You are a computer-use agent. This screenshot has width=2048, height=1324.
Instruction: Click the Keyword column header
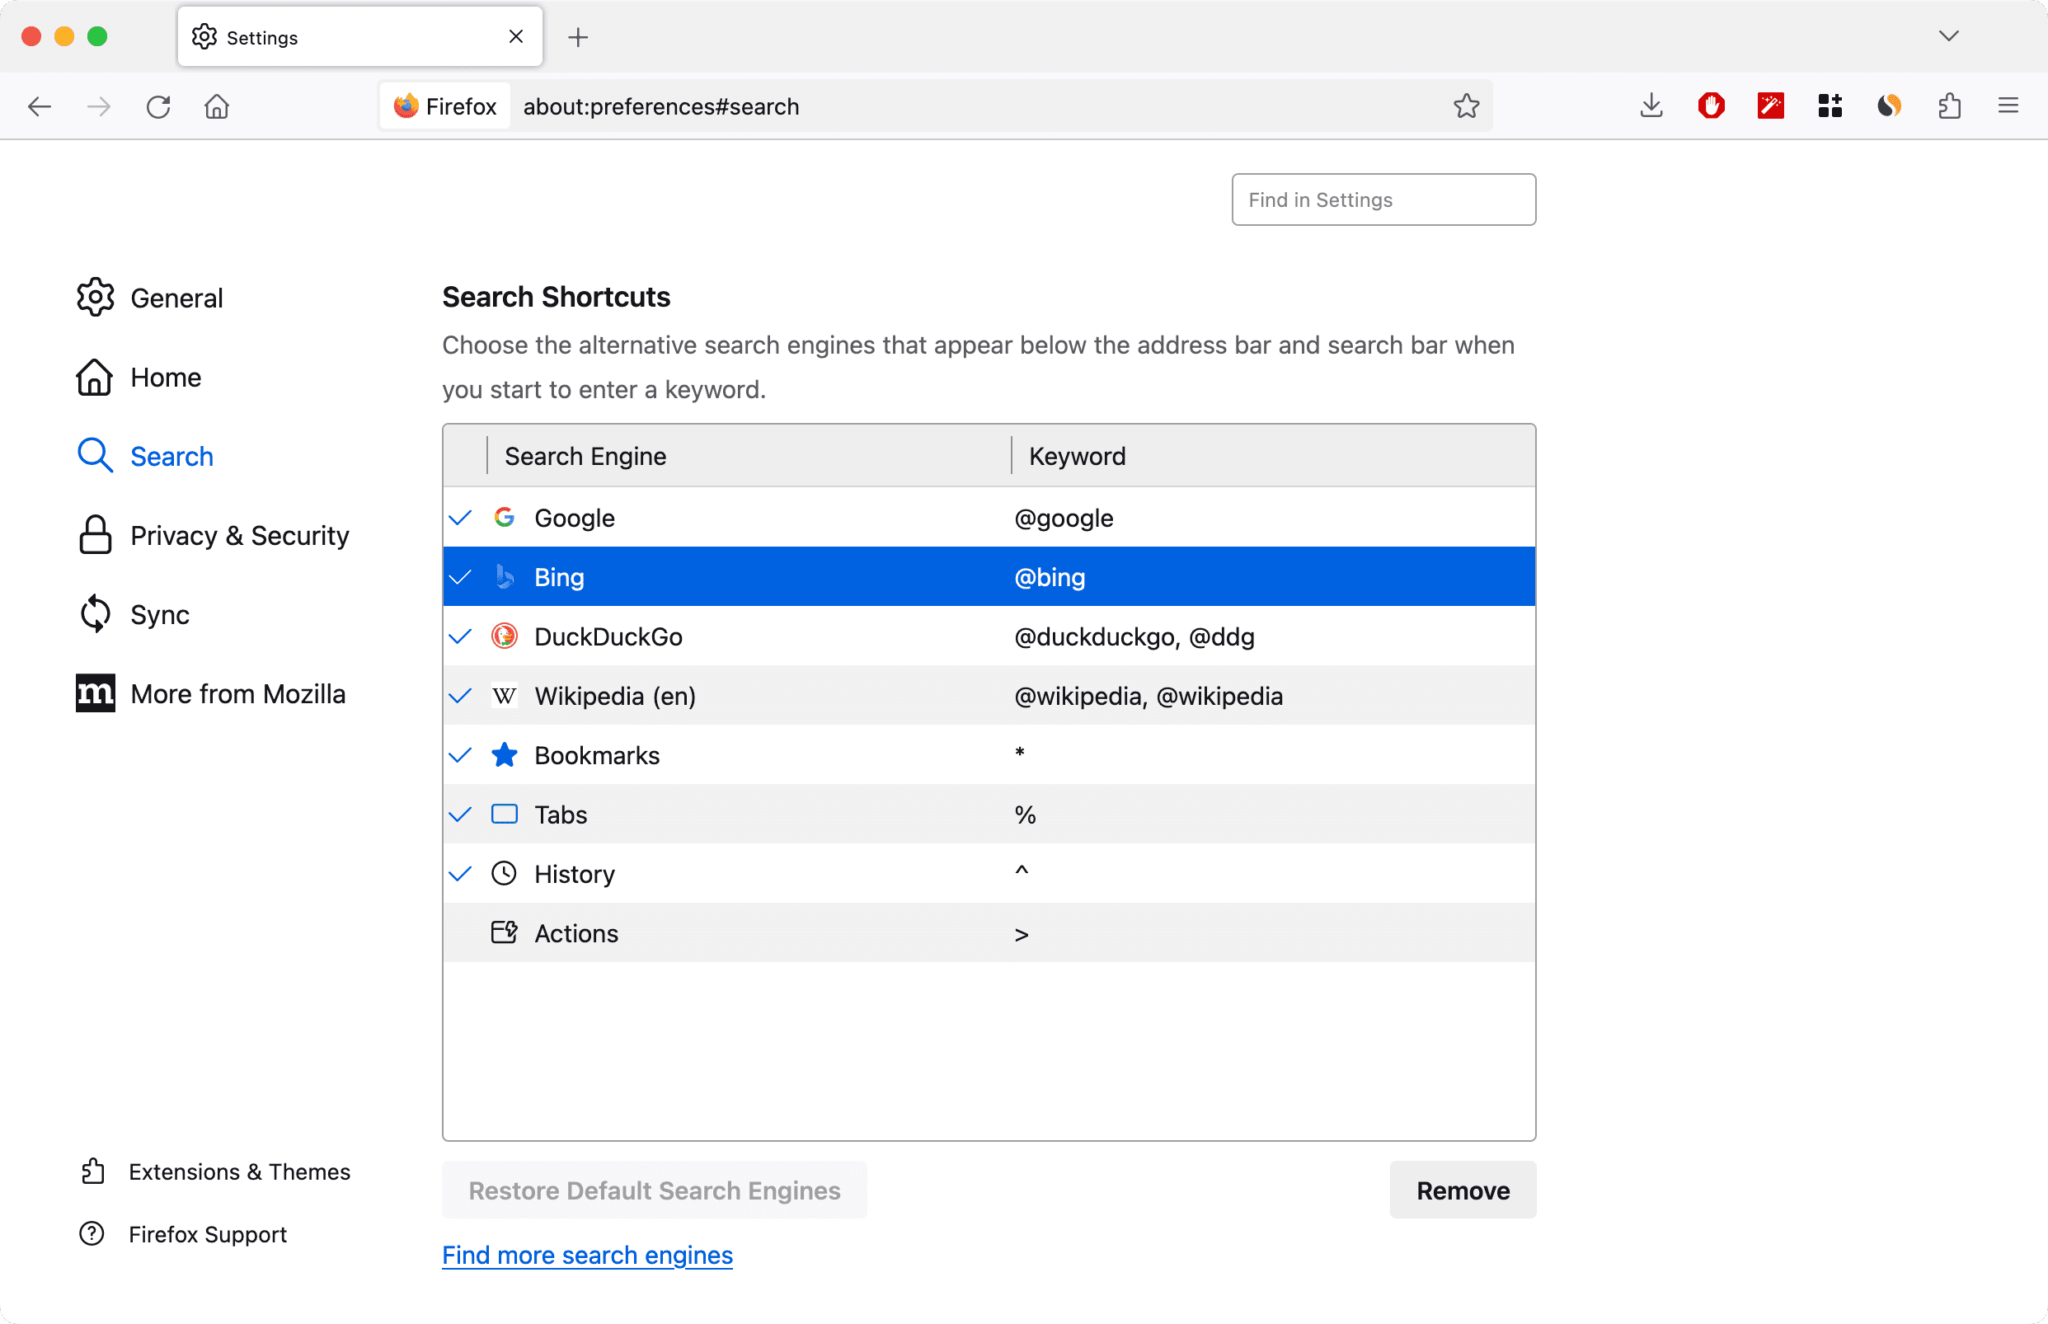click(1273, 456)
